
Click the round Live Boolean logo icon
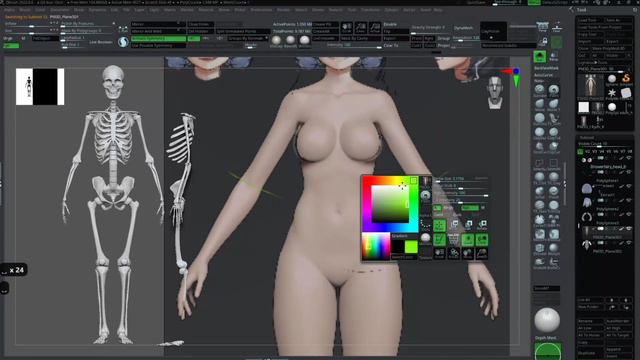[123, 42]
